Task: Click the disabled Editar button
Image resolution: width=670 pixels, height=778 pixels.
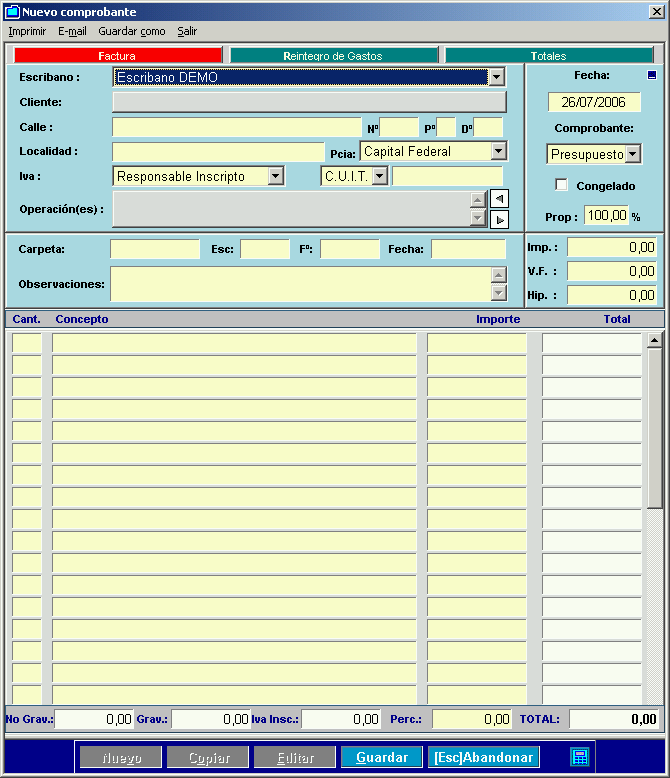Action: 295,757
